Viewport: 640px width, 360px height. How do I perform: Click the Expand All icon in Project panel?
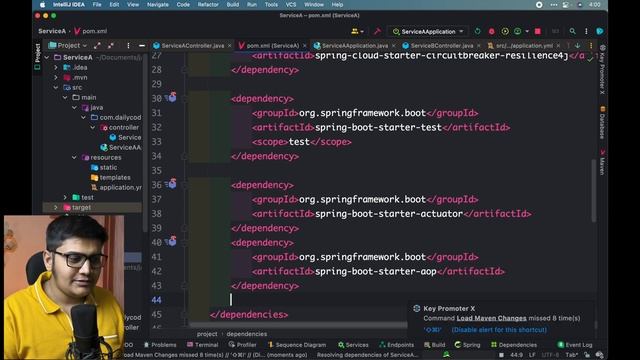click(x=97, y=46)
